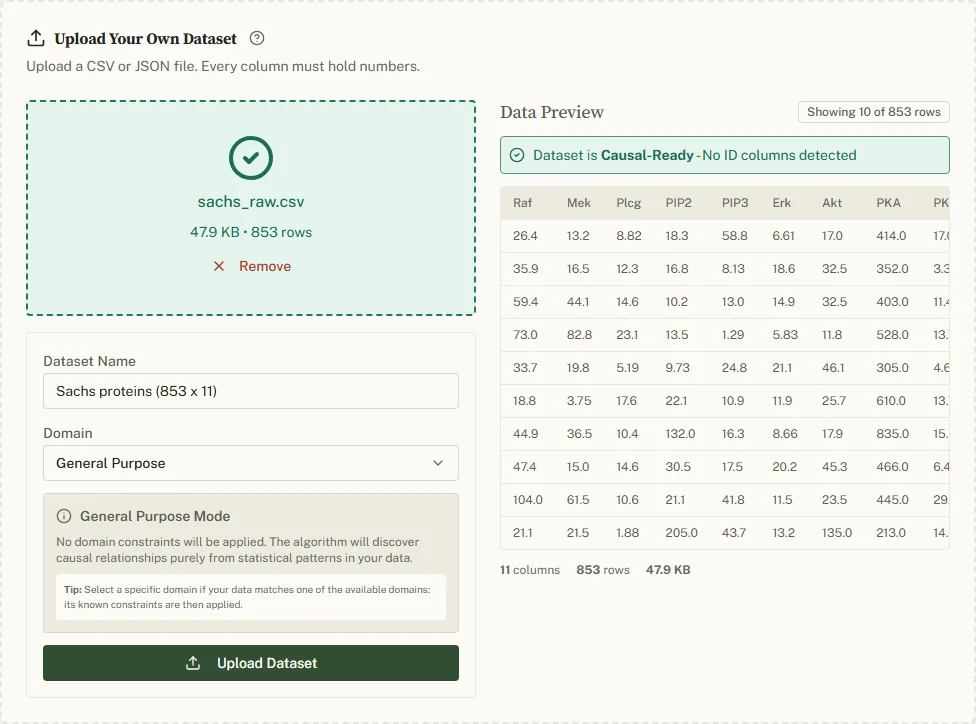Select the Akt column header
Viewport: 976px width, 724px height.
click(832, 203)
